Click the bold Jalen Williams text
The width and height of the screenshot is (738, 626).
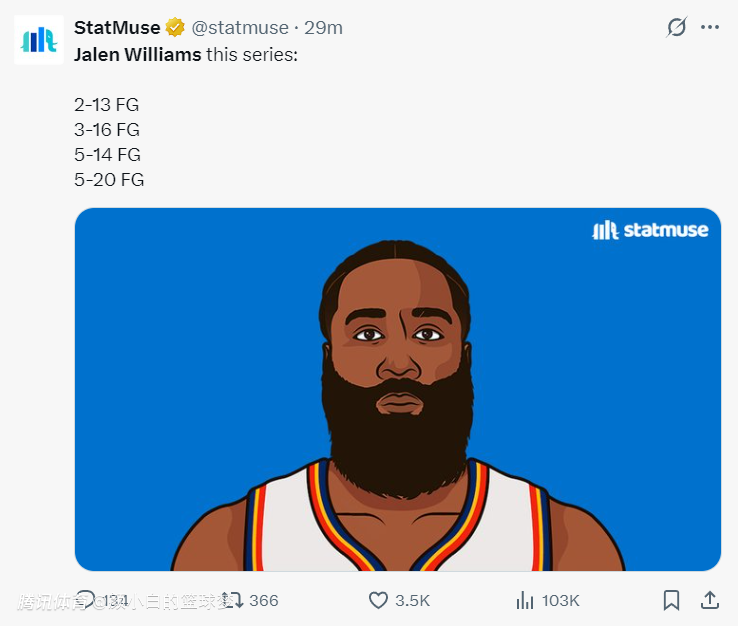(x=138, y=54)
